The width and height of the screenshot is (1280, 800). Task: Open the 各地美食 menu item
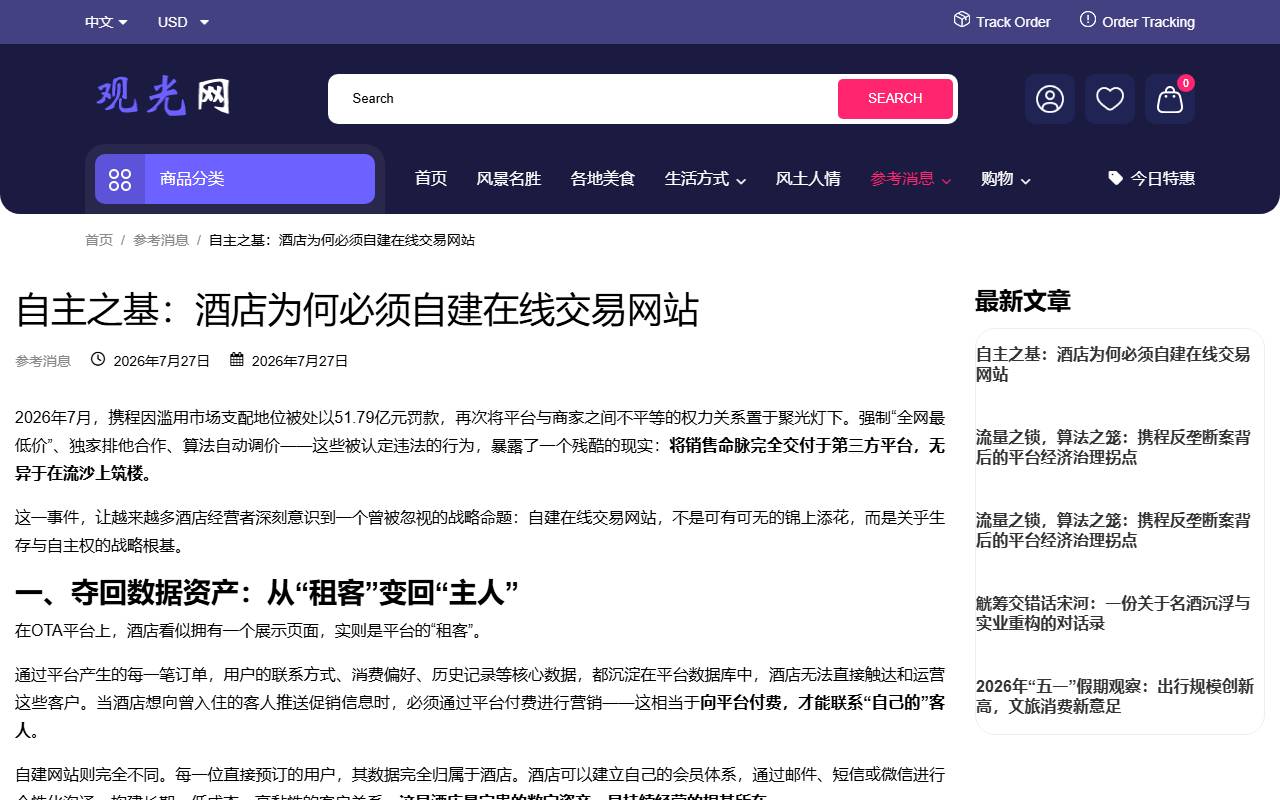click(x=603, y=178)
